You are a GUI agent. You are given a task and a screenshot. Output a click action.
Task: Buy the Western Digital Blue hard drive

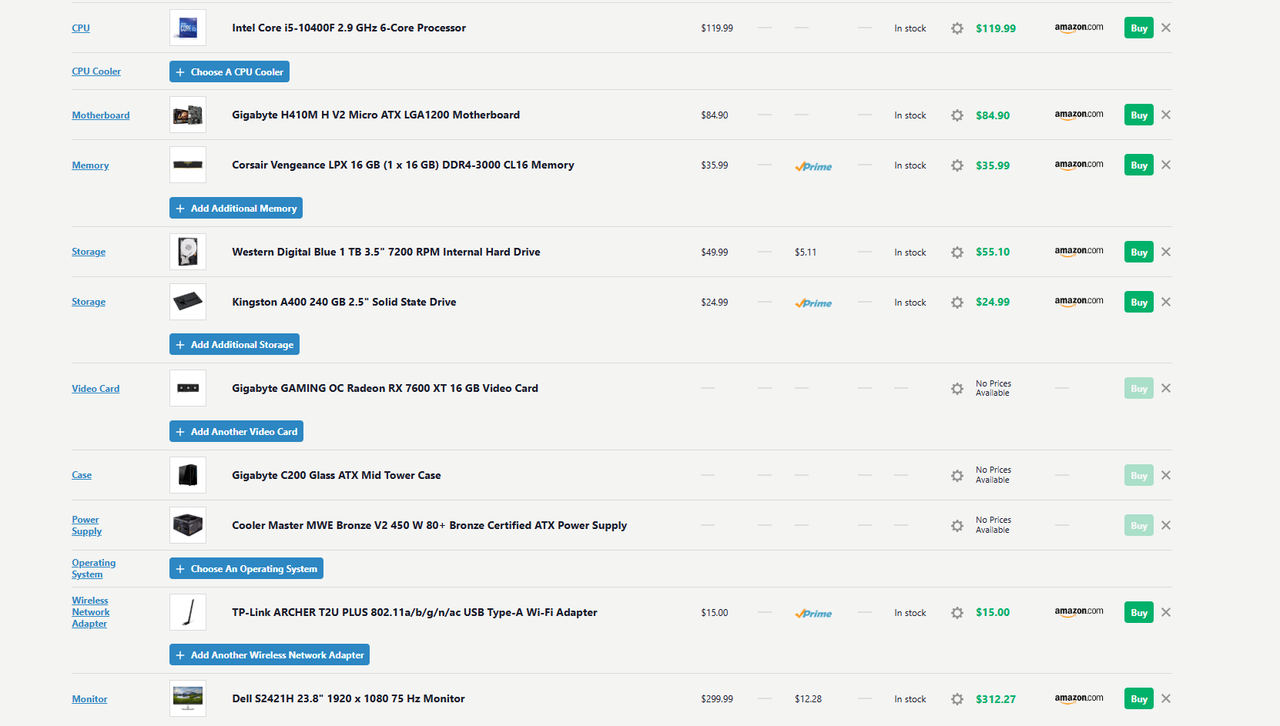(x=1139, y=252)
